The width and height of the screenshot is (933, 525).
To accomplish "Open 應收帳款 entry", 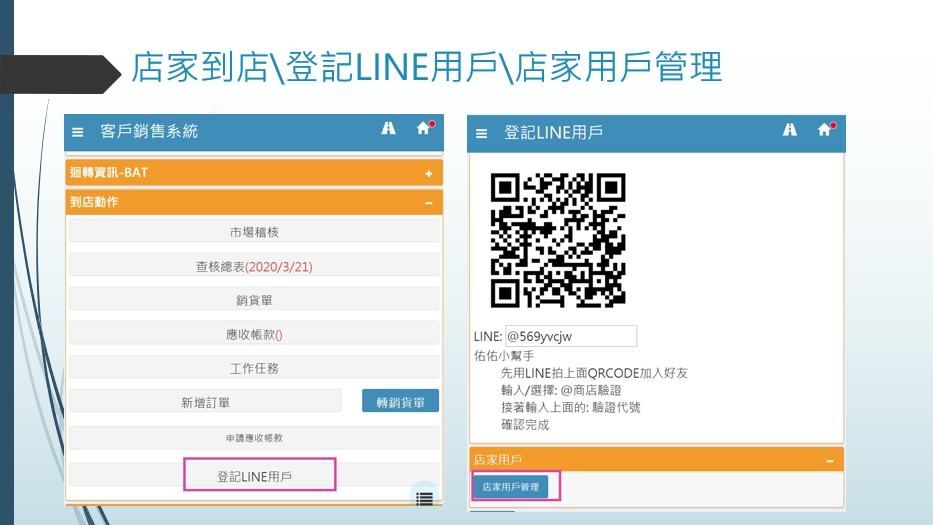I will tap(254, 335).
